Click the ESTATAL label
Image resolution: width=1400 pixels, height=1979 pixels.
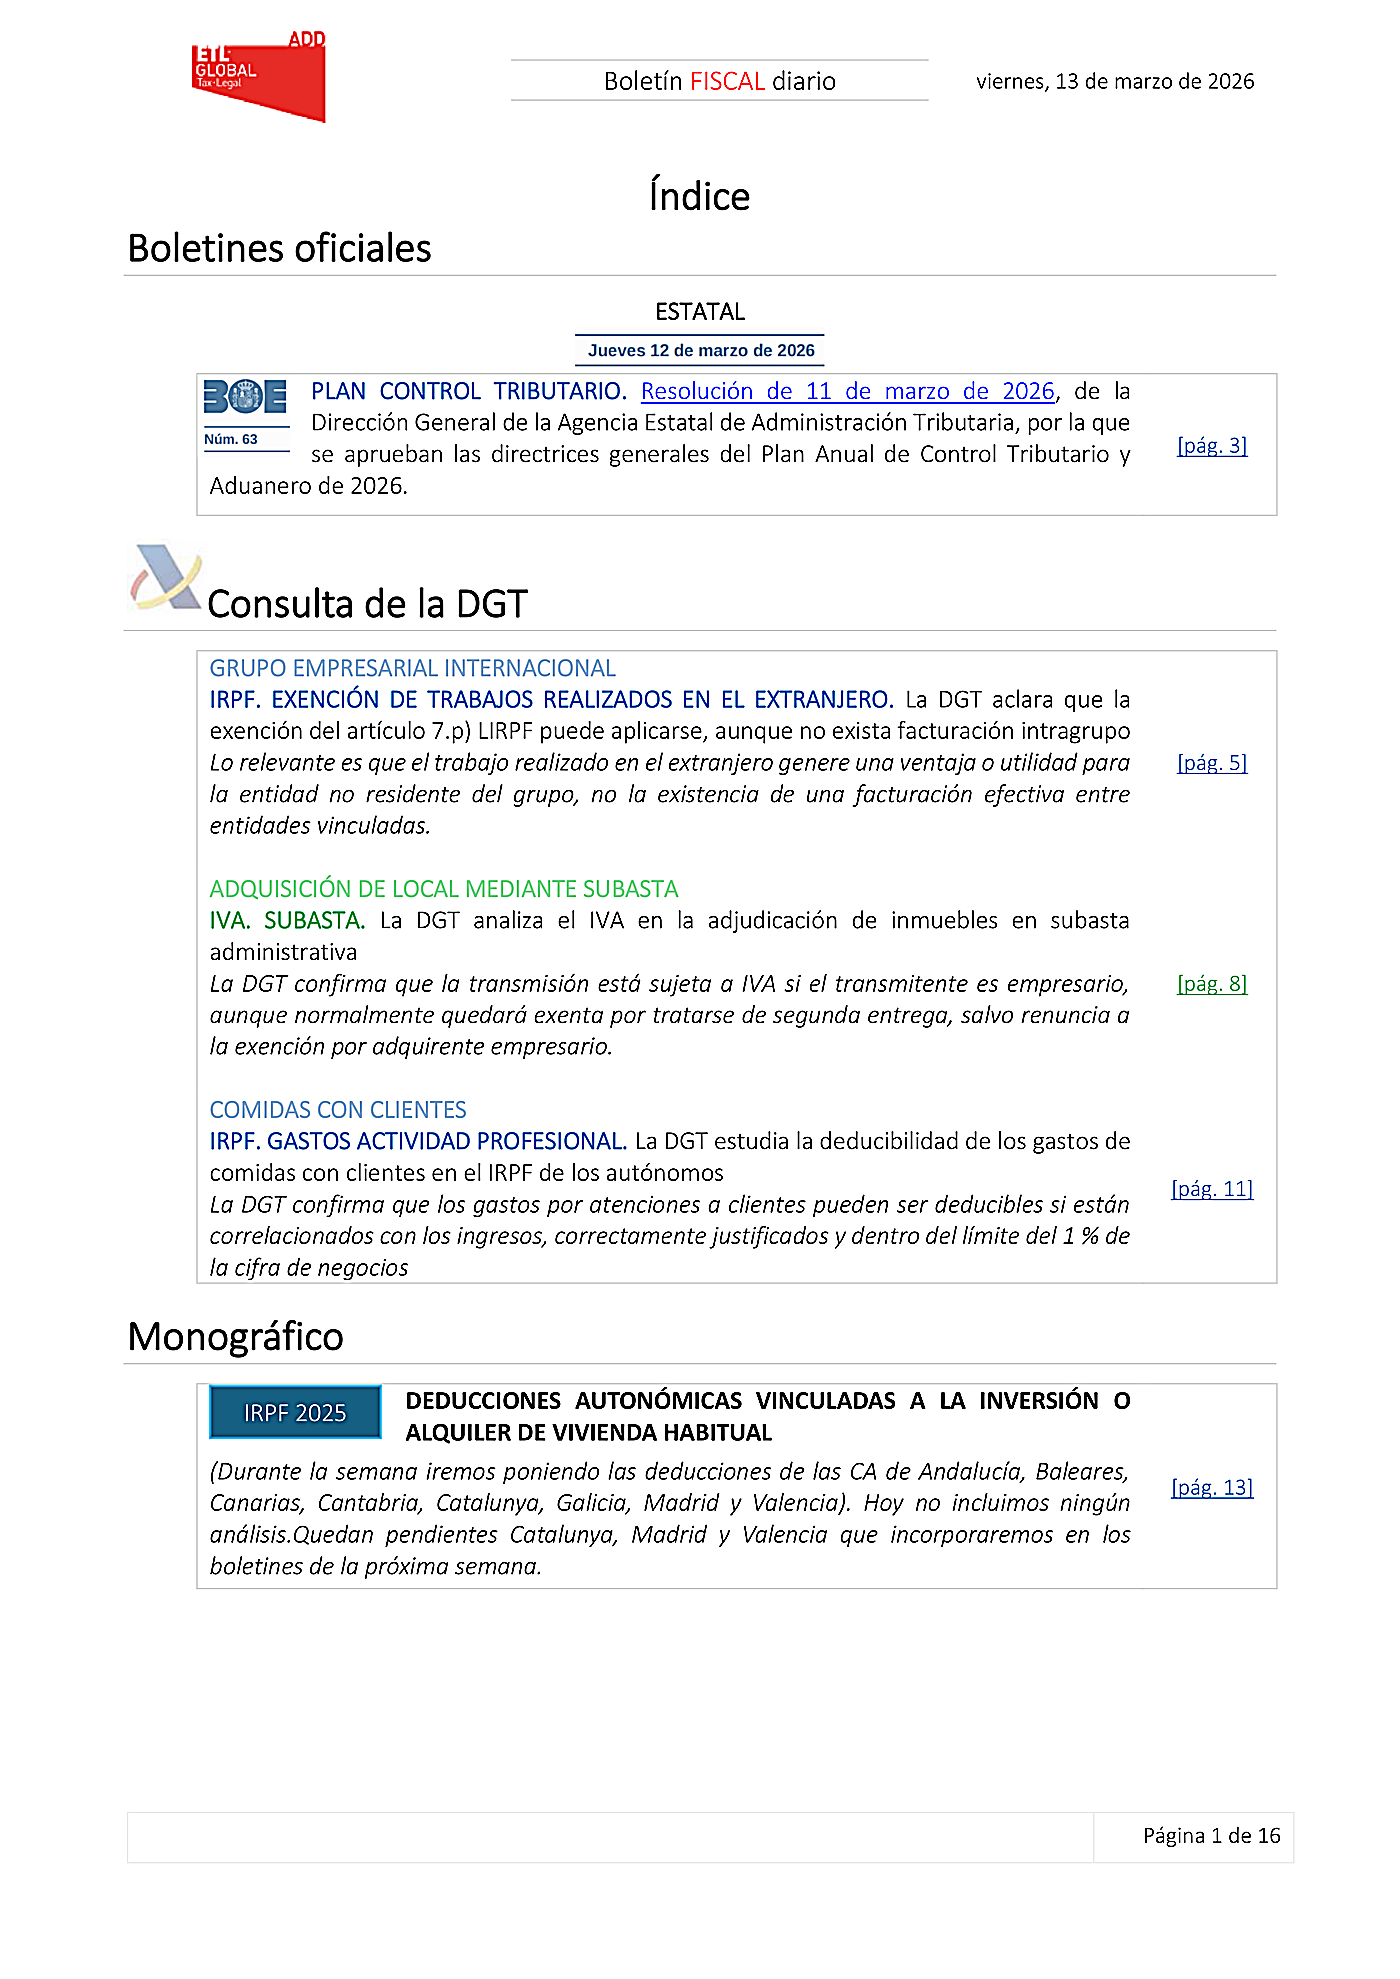pyautogui.click(x=700, y=312)
